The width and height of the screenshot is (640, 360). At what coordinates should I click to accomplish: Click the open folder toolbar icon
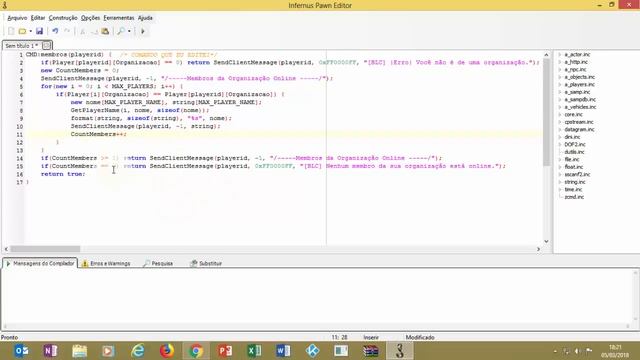(22, 31)
